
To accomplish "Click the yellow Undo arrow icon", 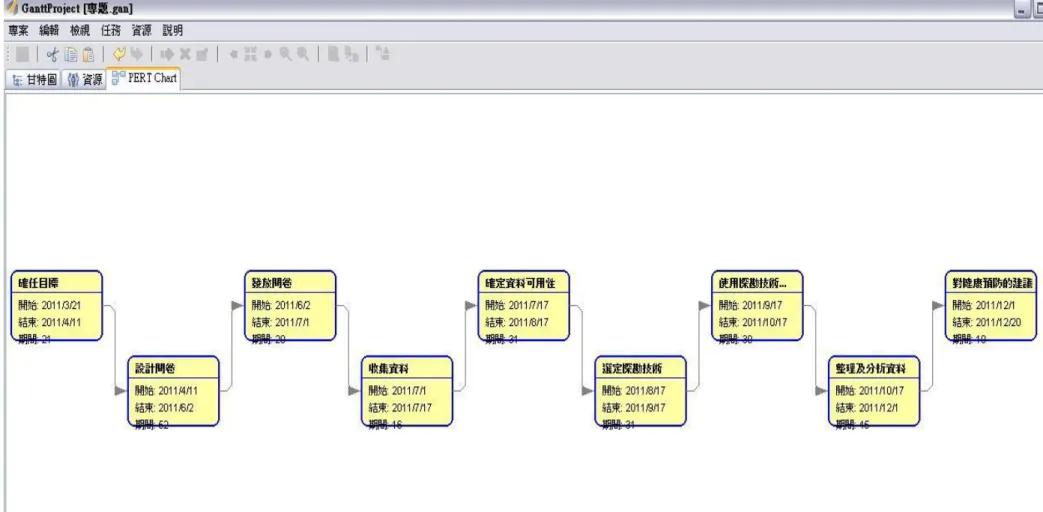I will tap(119, 55).
